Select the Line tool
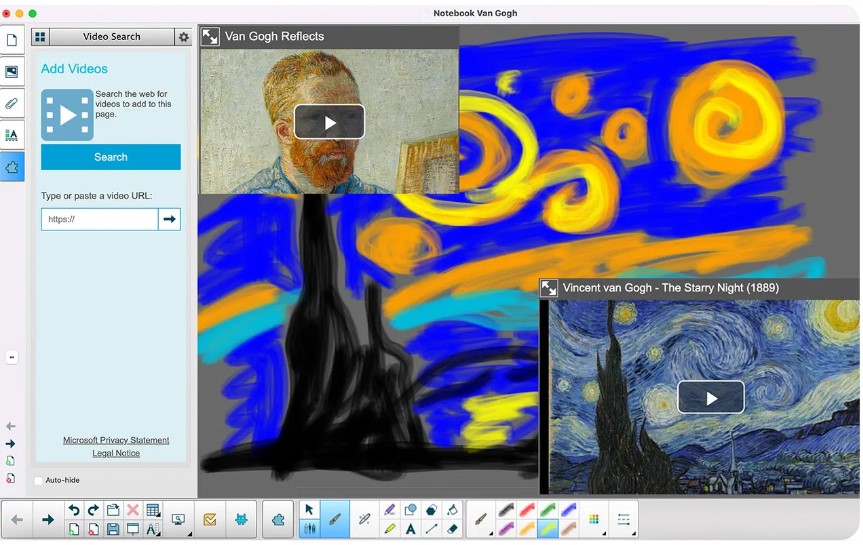Image resolution: width=863 pixels, height=545 pixels. click(x=432, y=530)
